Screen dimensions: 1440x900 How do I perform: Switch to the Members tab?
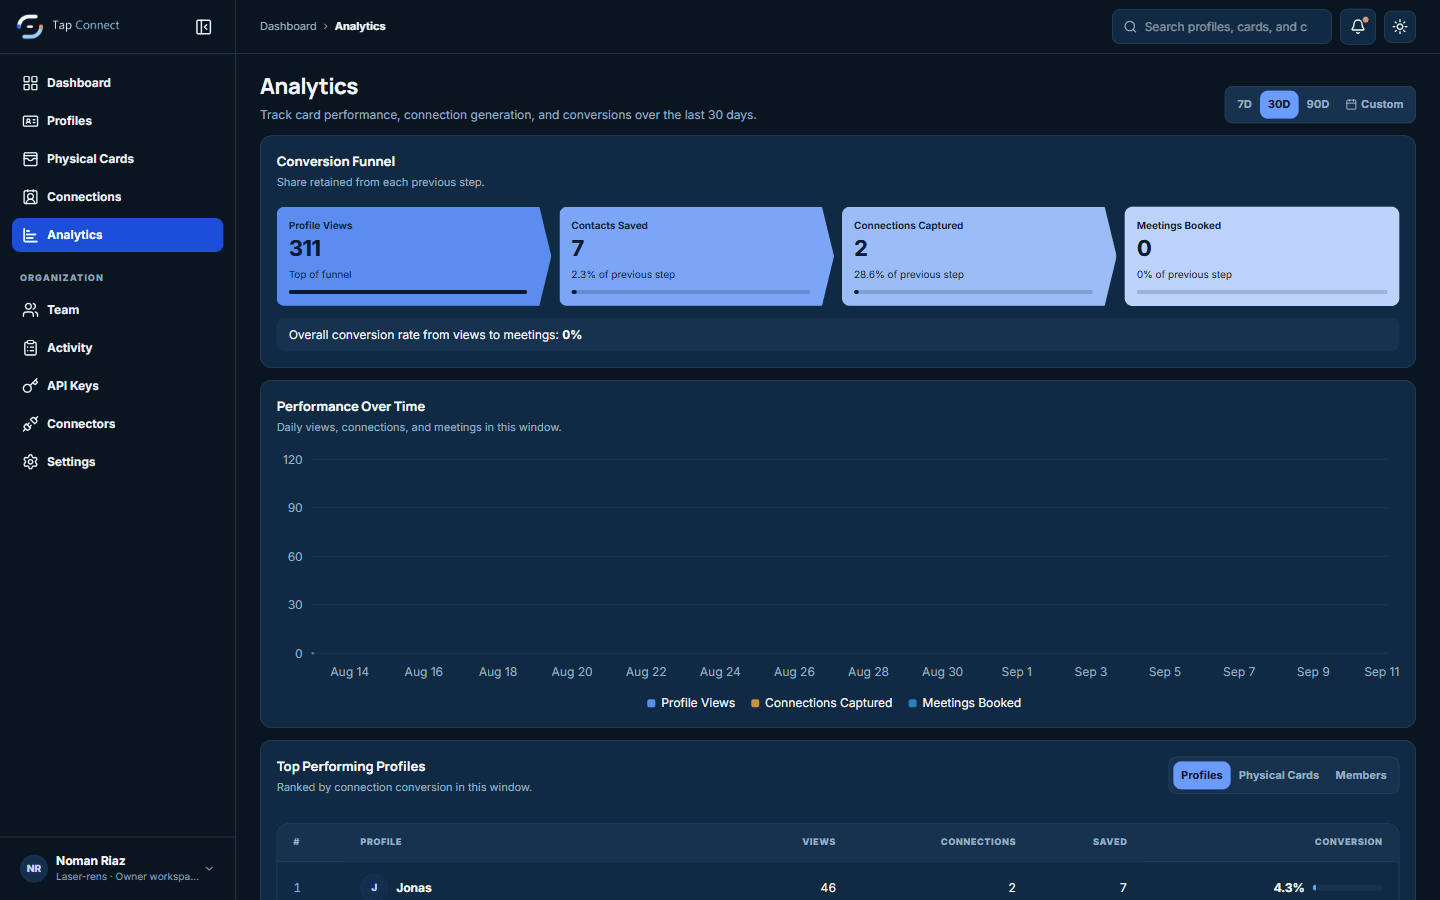pyautogui.click(x=1361, y=775)
